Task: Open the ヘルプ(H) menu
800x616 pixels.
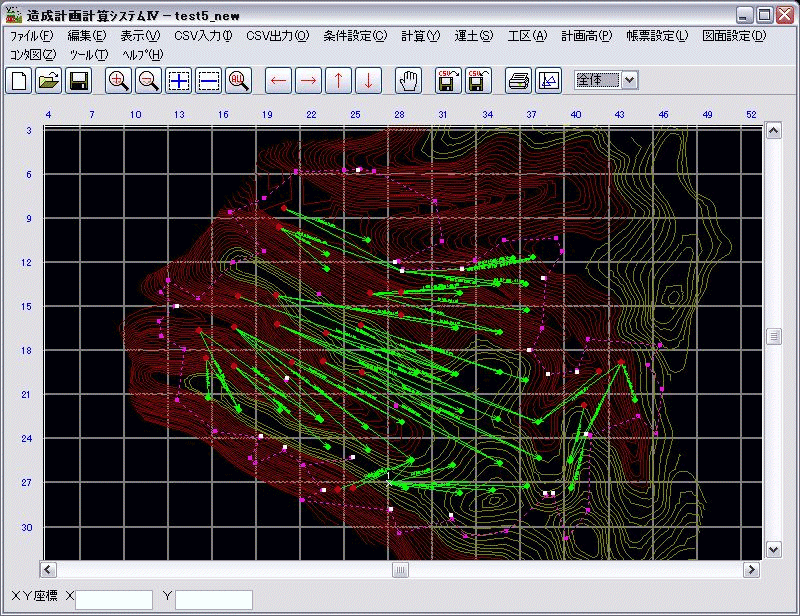Action: (142, 54)
